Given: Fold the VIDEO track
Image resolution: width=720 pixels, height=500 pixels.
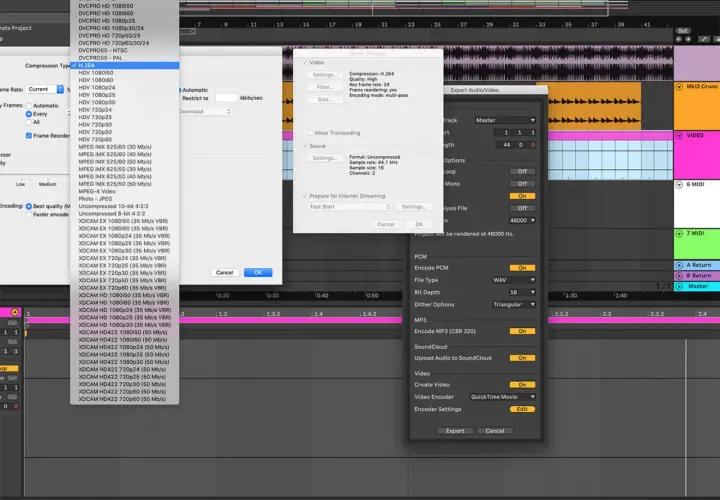Looking at the screenshot, I should [x=679, y=135].
